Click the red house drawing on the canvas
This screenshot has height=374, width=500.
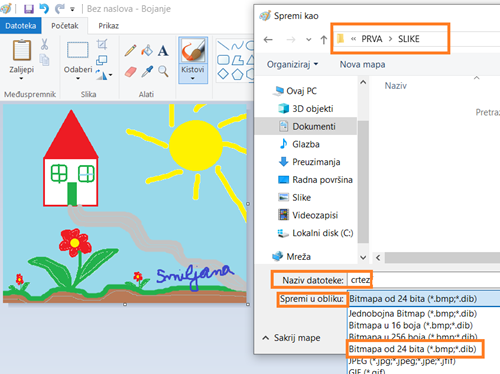tap(71, 159)
